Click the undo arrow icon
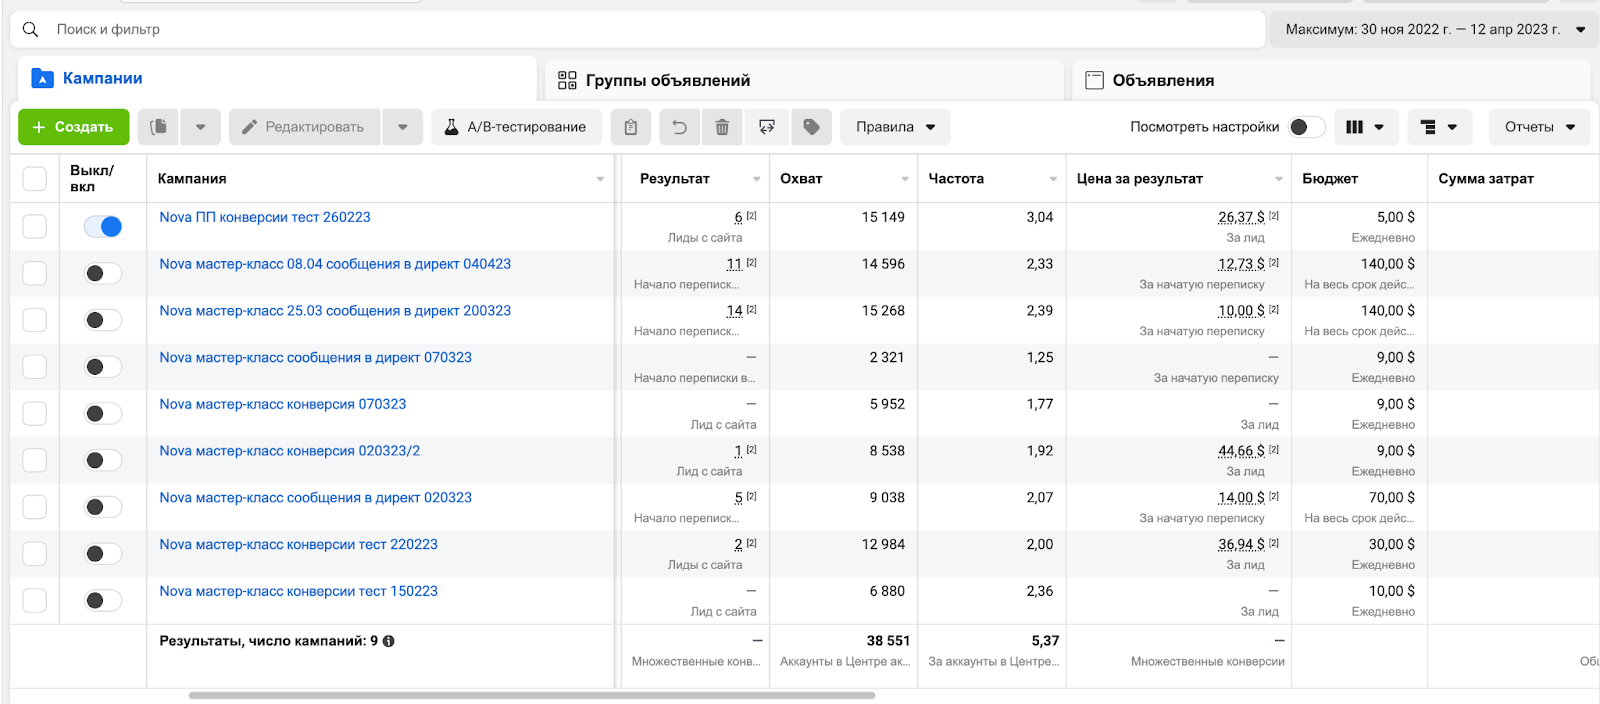This screenshot has width=1600, height=704. click(x=679, y=127)
